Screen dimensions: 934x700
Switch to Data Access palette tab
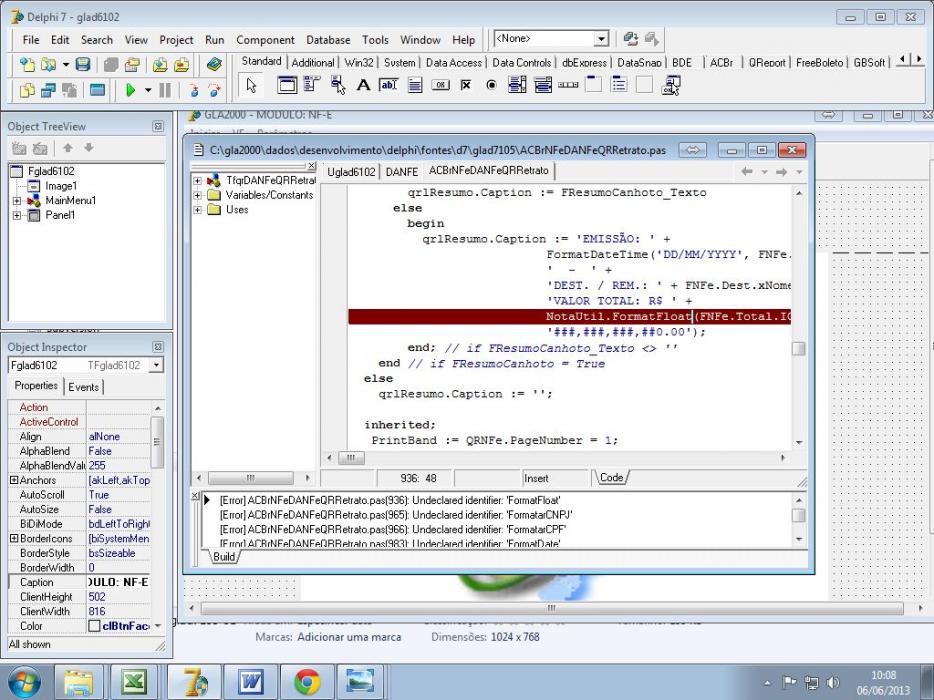(x=453, y=62)
